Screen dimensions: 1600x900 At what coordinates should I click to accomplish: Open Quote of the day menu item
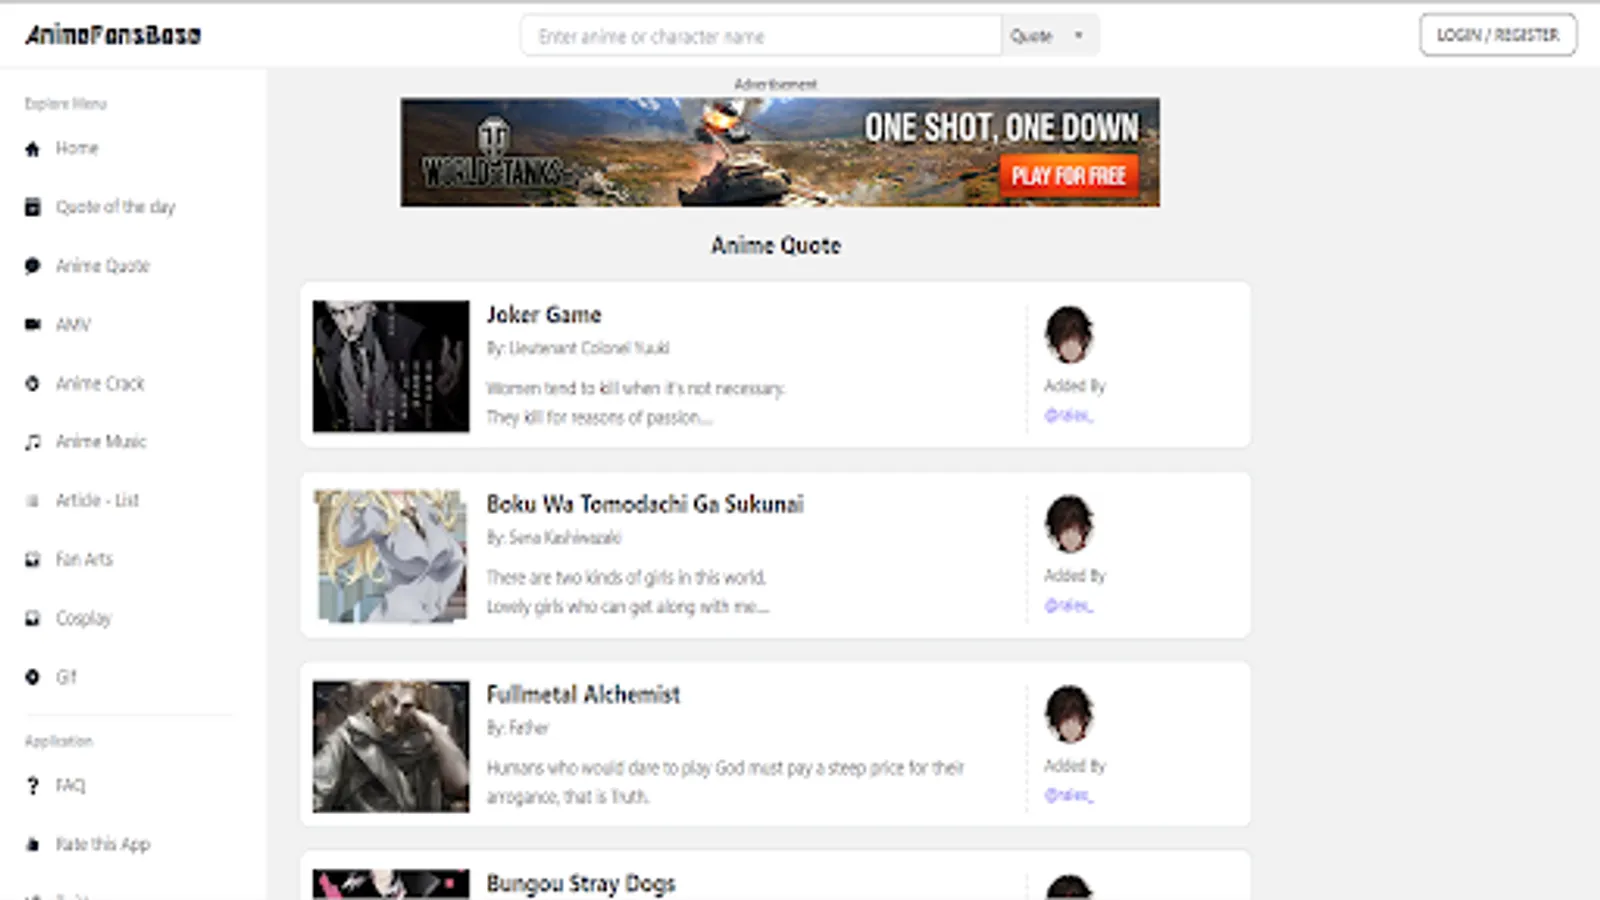pyautogui.click(x=115, y=207)
